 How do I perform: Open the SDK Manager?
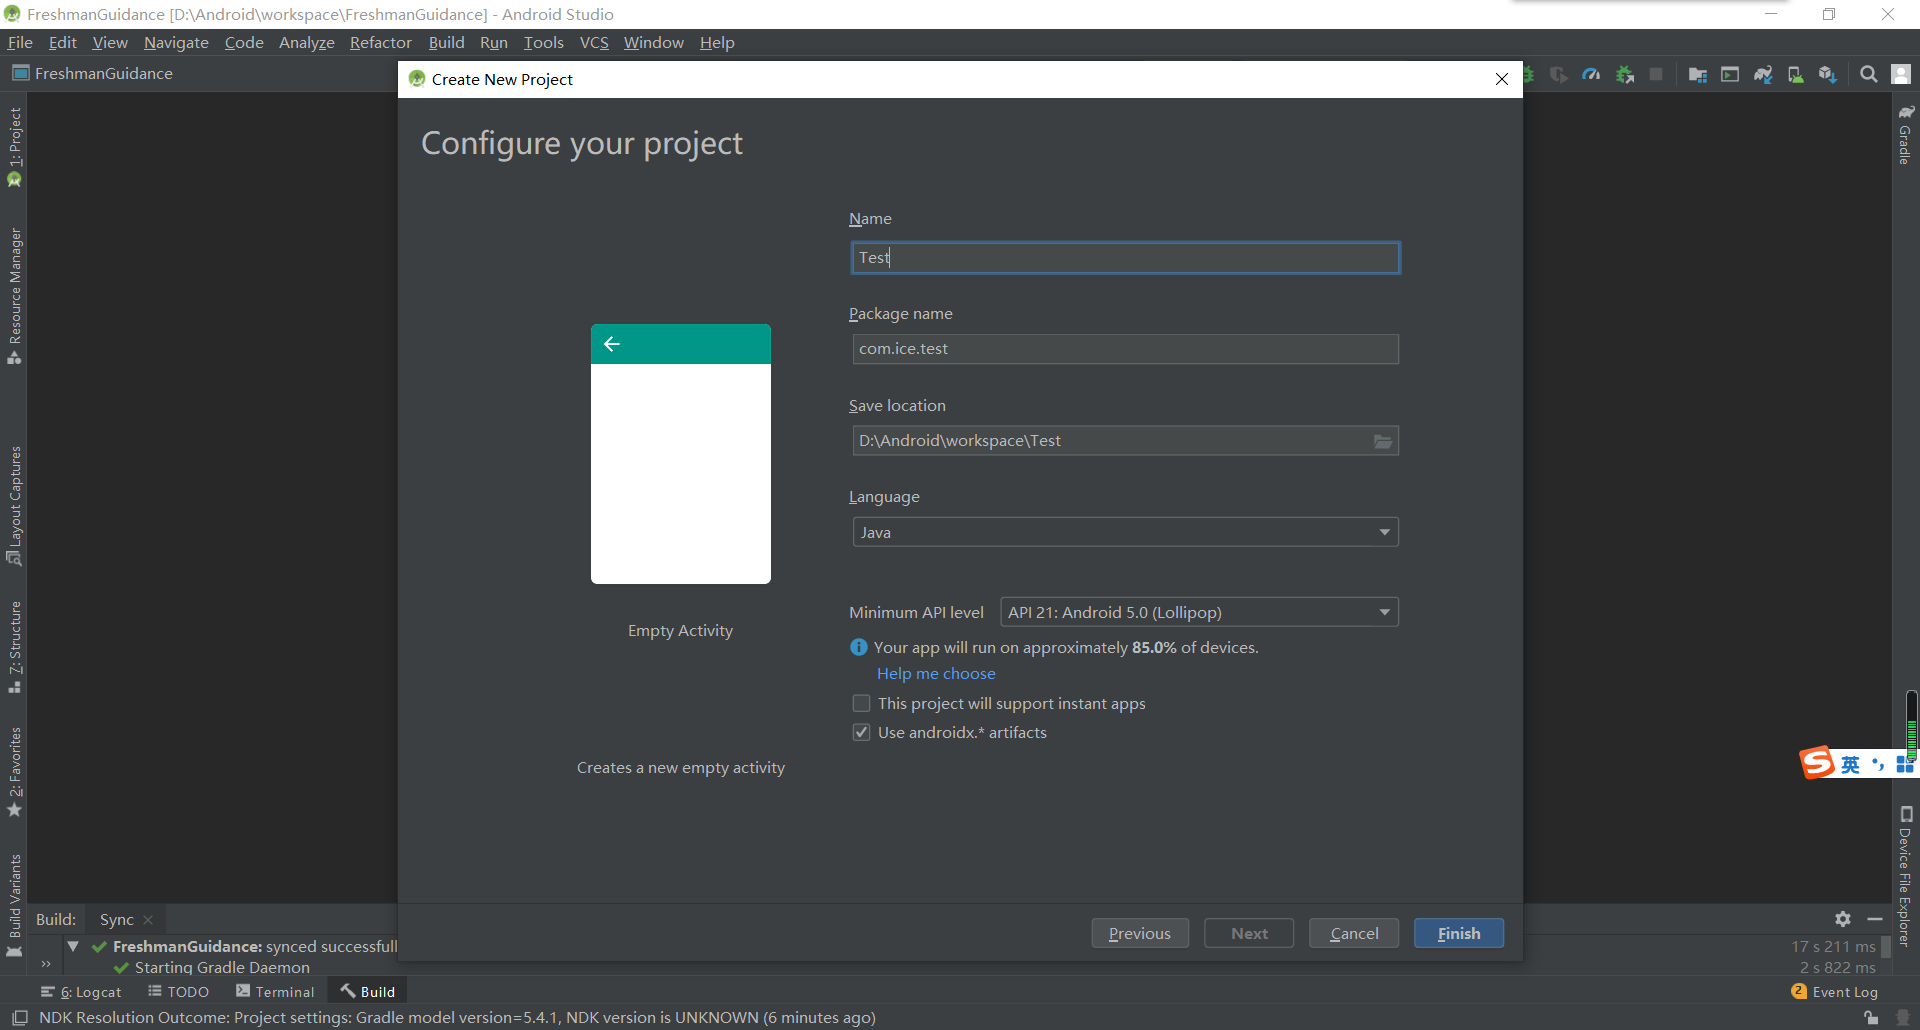1830,74
